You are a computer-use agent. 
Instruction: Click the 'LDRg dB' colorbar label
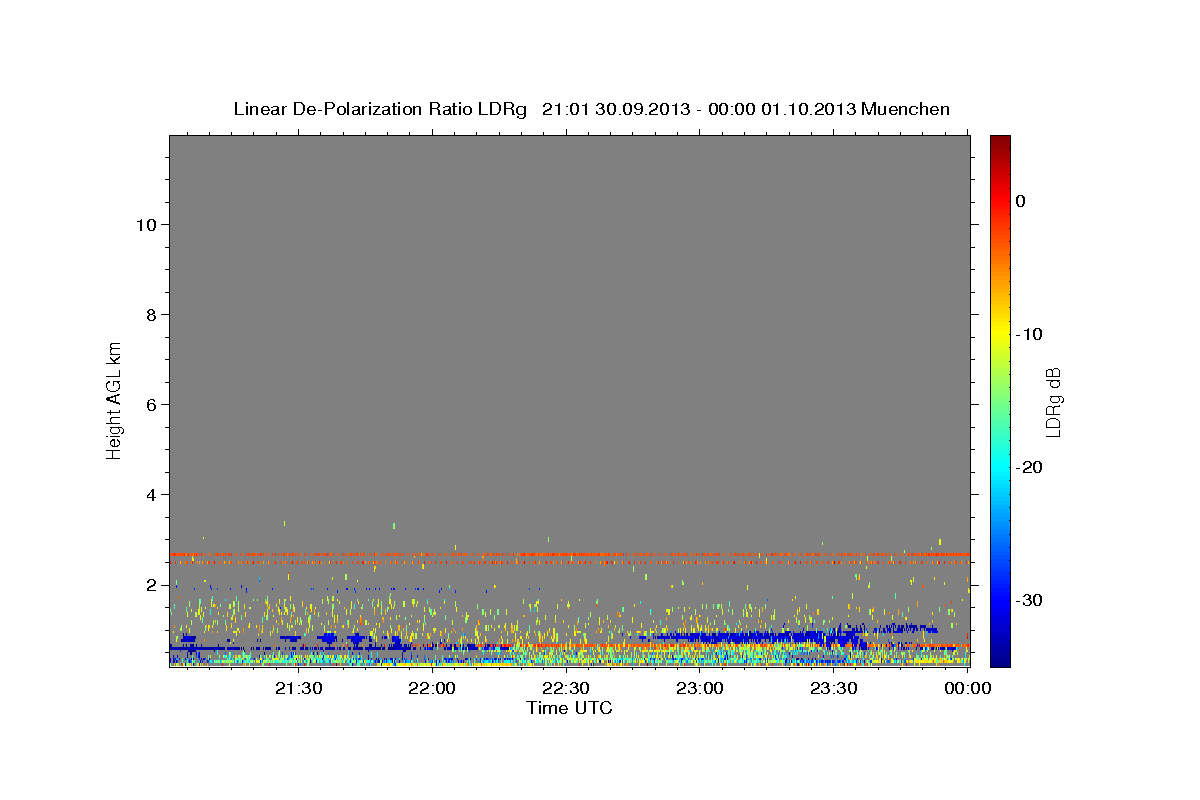tap(1052, 402)
